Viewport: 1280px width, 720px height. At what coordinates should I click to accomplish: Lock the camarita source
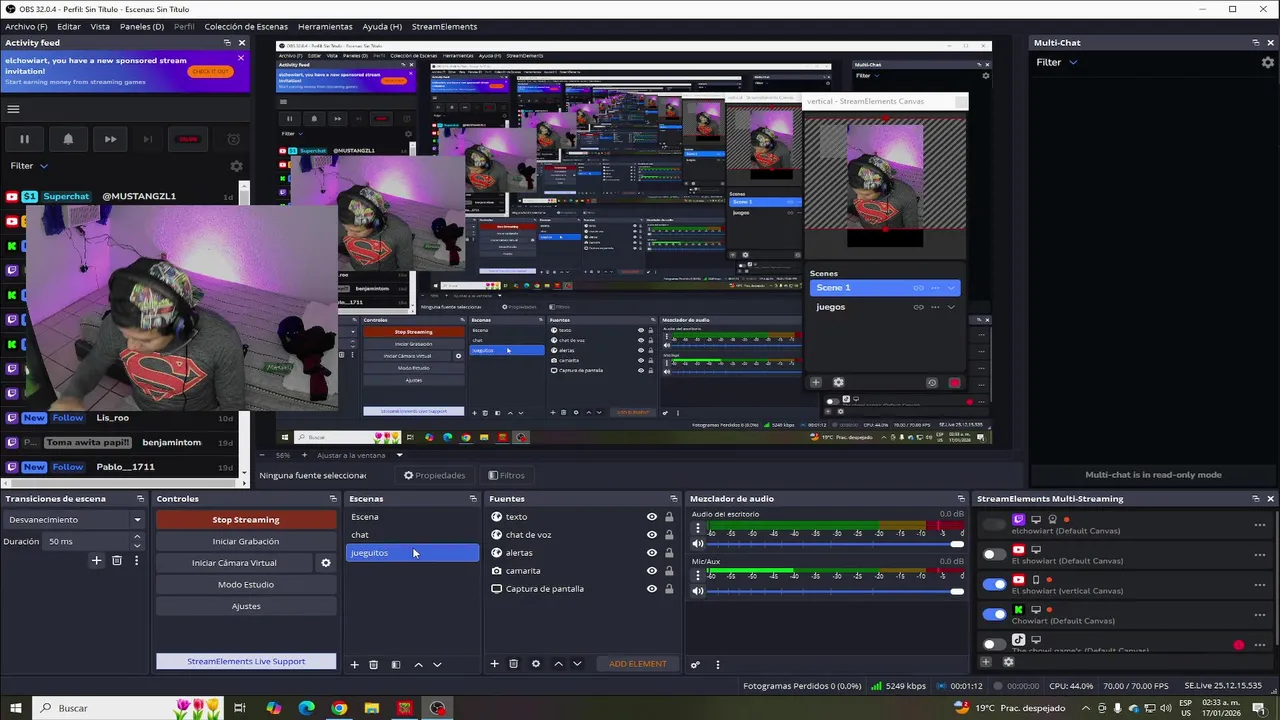[x=669, y=571]
